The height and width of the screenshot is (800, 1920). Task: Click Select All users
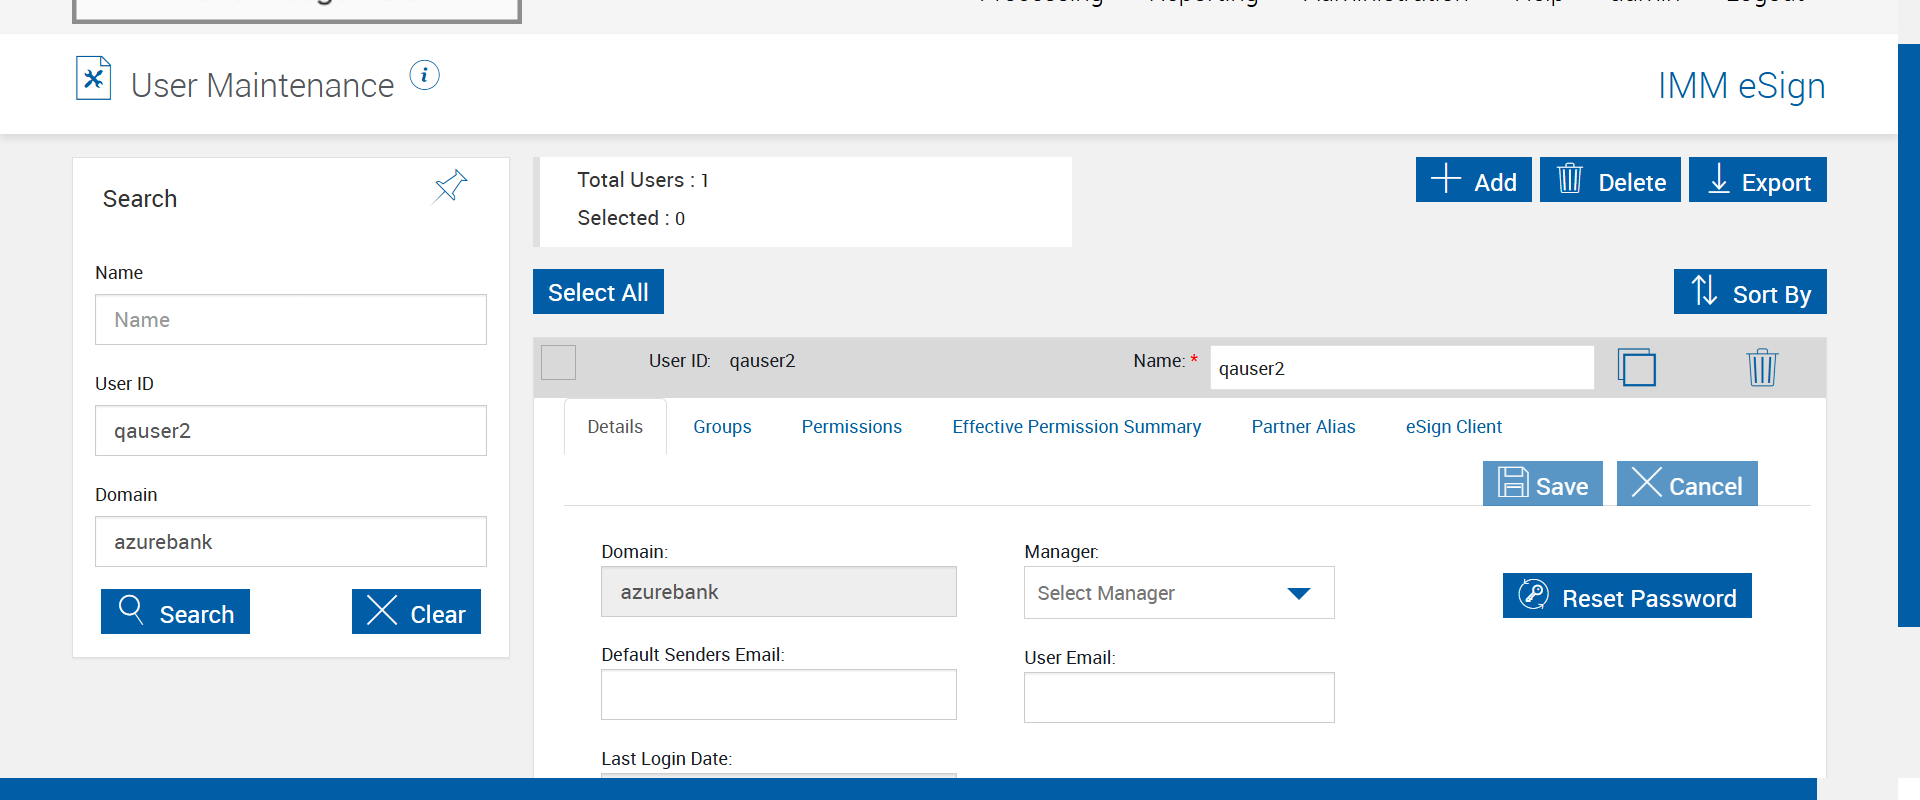598,292
